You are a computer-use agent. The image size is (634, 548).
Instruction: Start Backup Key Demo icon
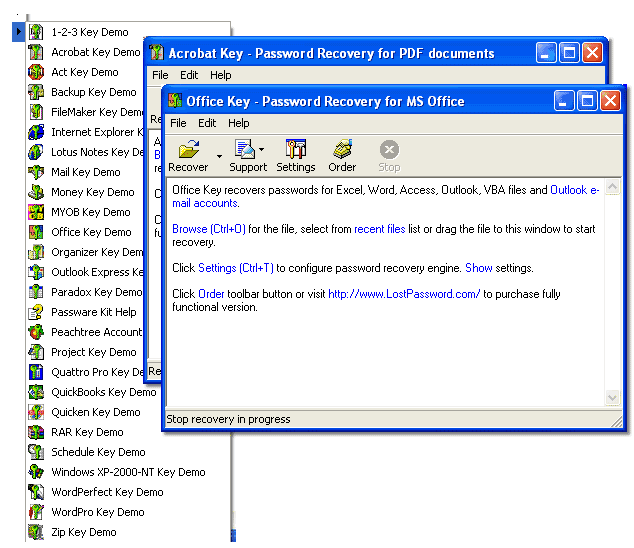pos(36,92)
